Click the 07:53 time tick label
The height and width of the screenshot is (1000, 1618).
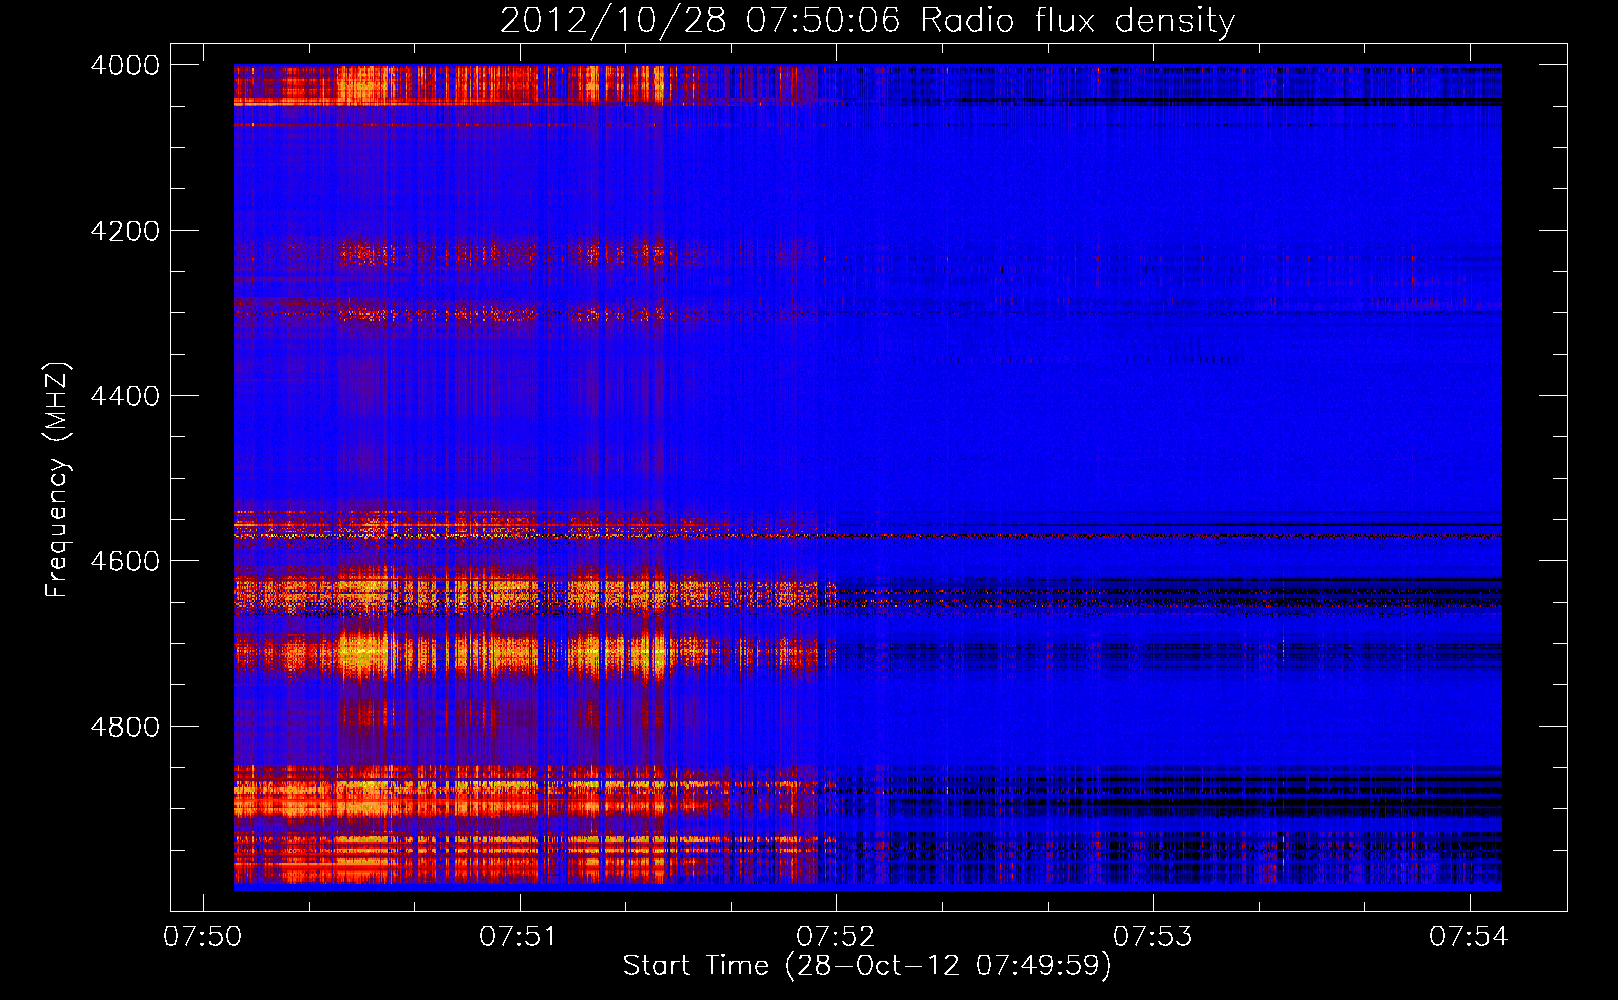[1152, 936]
